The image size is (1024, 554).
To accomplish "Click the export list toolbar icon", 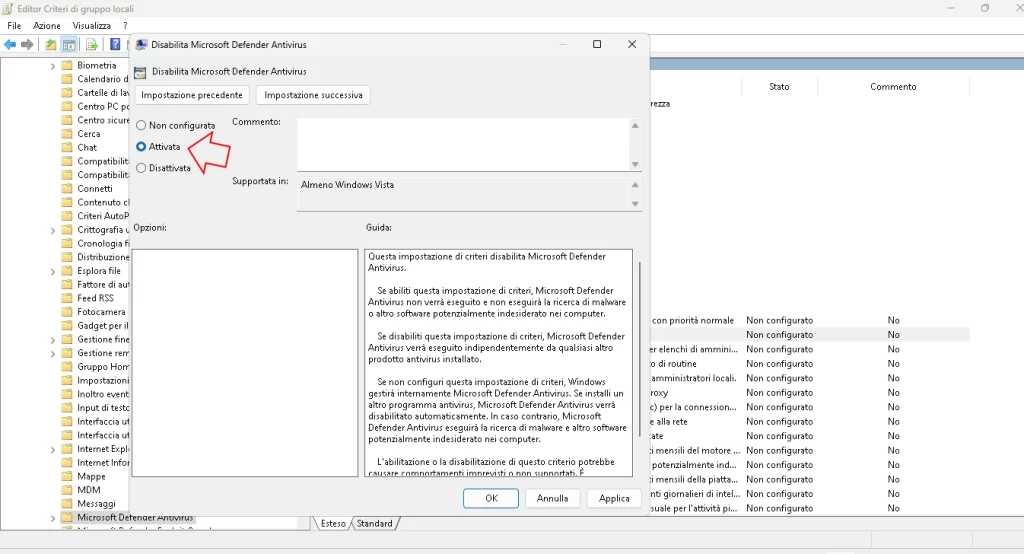I will click(x=91, y=44).
